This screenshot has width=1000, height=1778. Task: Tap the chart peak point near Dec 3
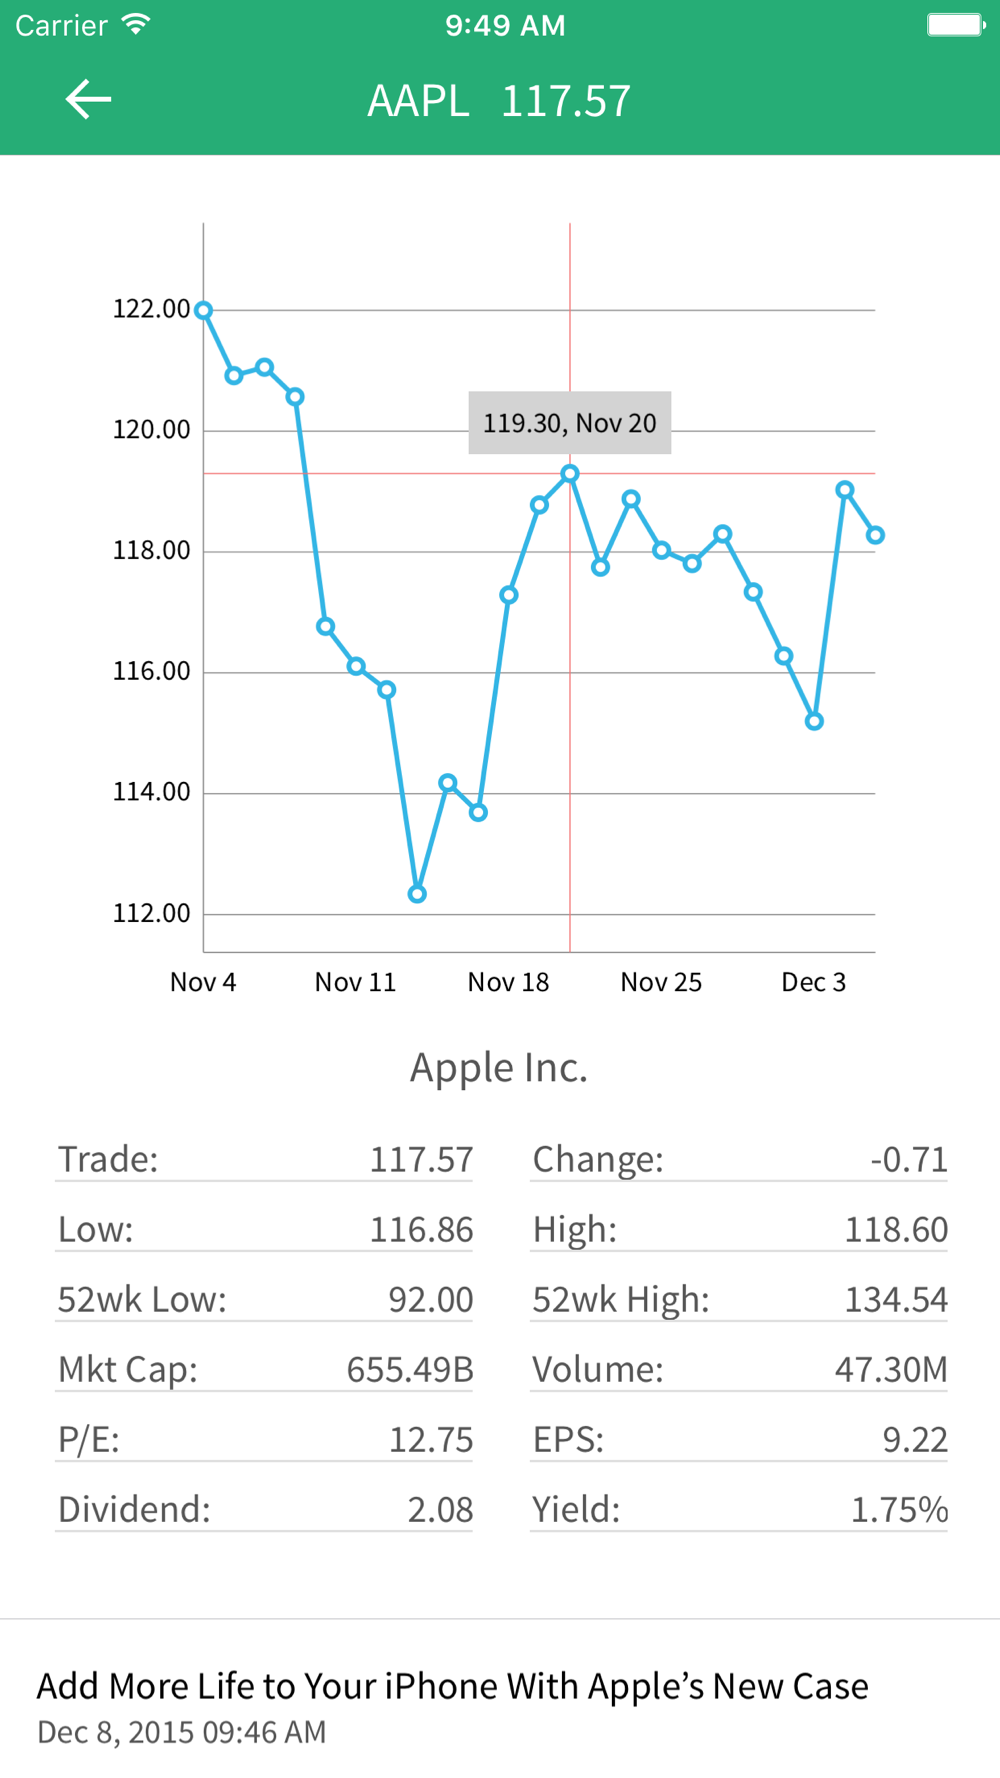[845, 490]
